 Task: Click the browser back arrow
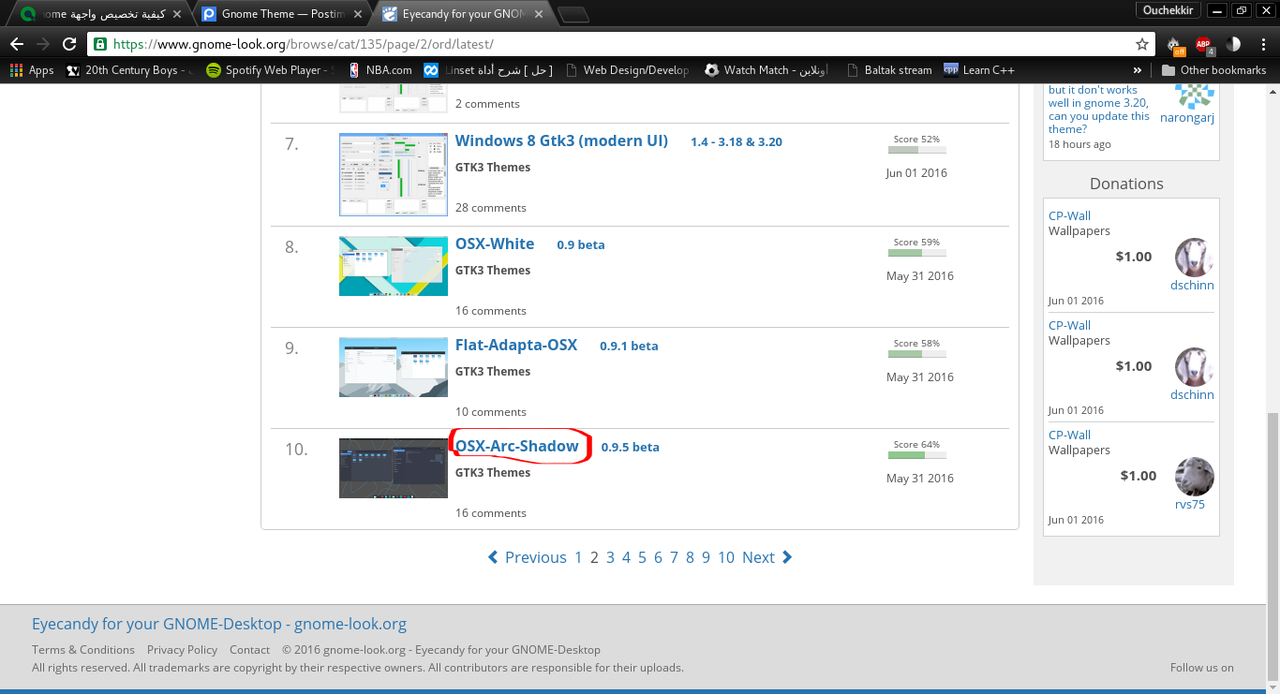pyautogui.click(x=17, y=44)
